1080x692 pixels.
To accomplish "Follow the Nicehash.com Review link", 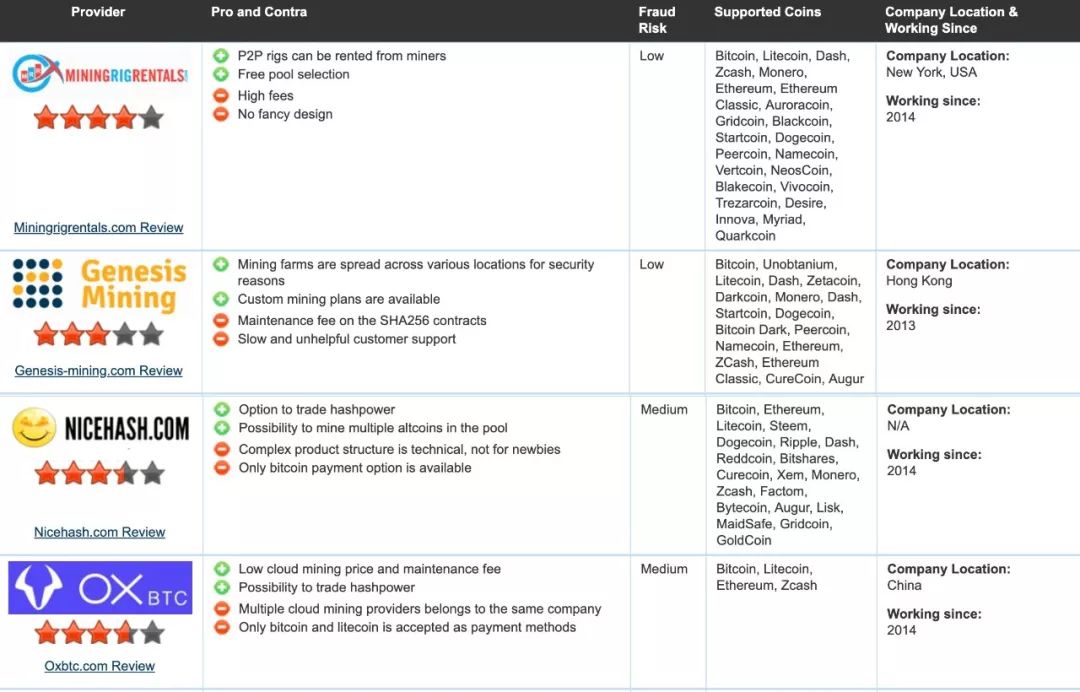I will [x=100, y=532].
